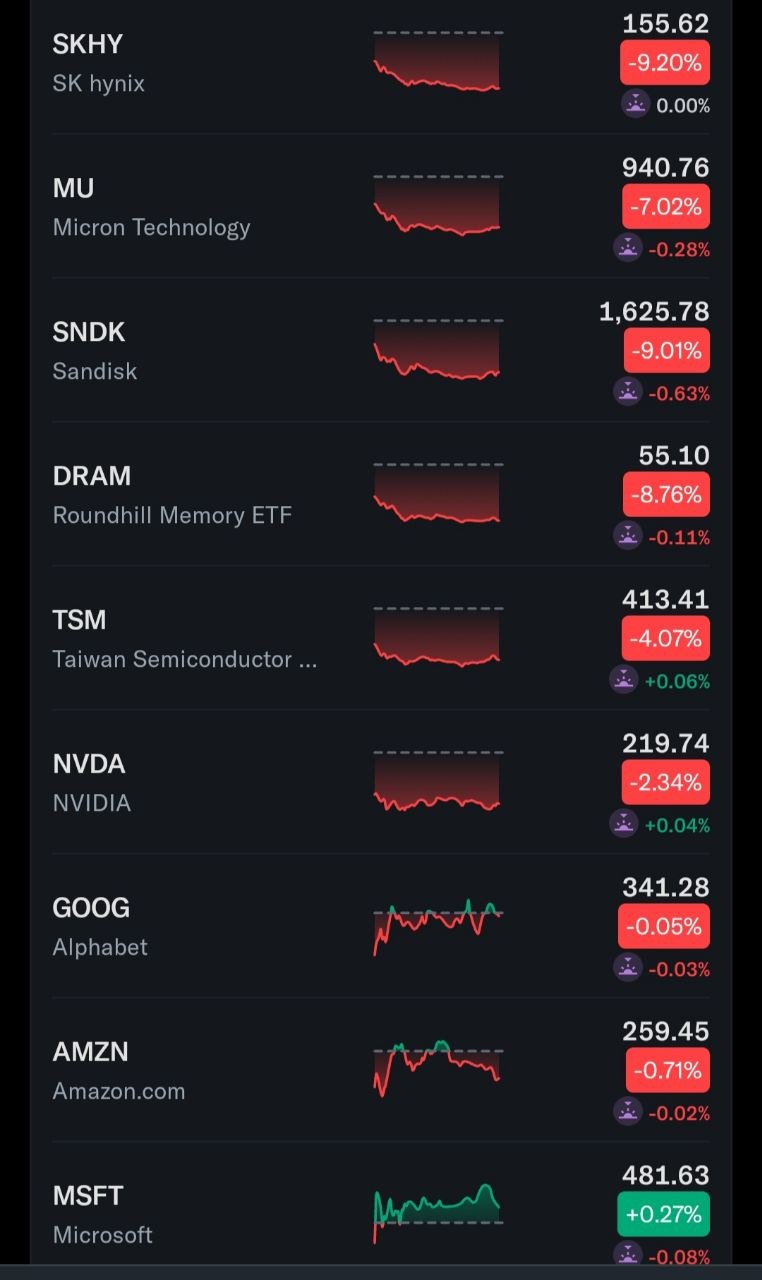Open the Roundhill Memory ETF listing
The height and width of the screenshot is (1280, 762).
pos(381,494)
